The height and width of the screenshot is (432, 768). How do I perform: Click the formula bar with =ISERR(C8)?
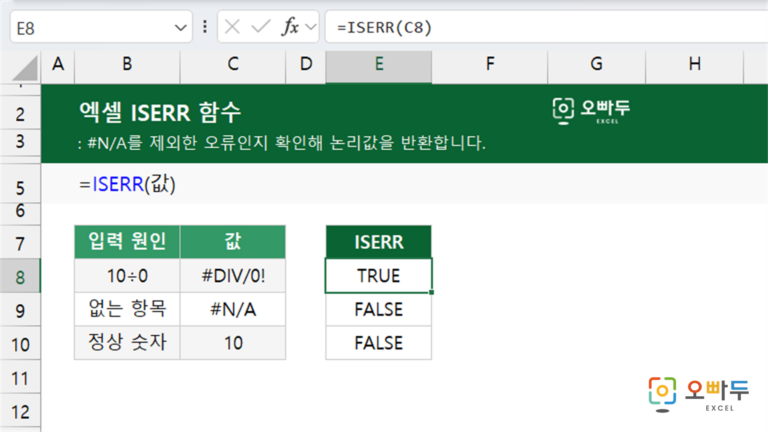546,27
